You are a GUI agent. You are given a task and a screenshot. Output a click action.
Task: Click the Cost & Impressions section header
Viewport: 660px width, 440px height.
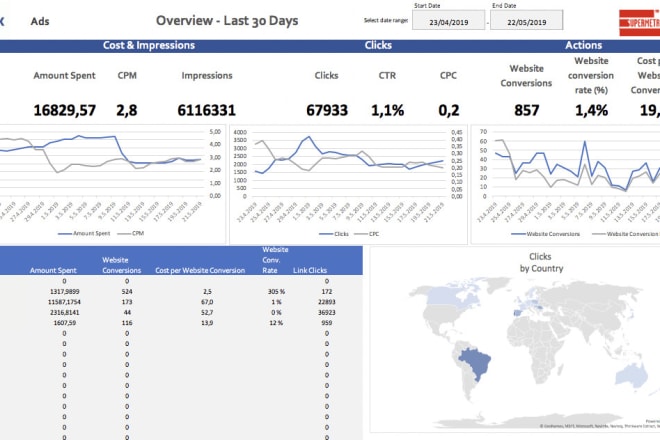point(149,45)
